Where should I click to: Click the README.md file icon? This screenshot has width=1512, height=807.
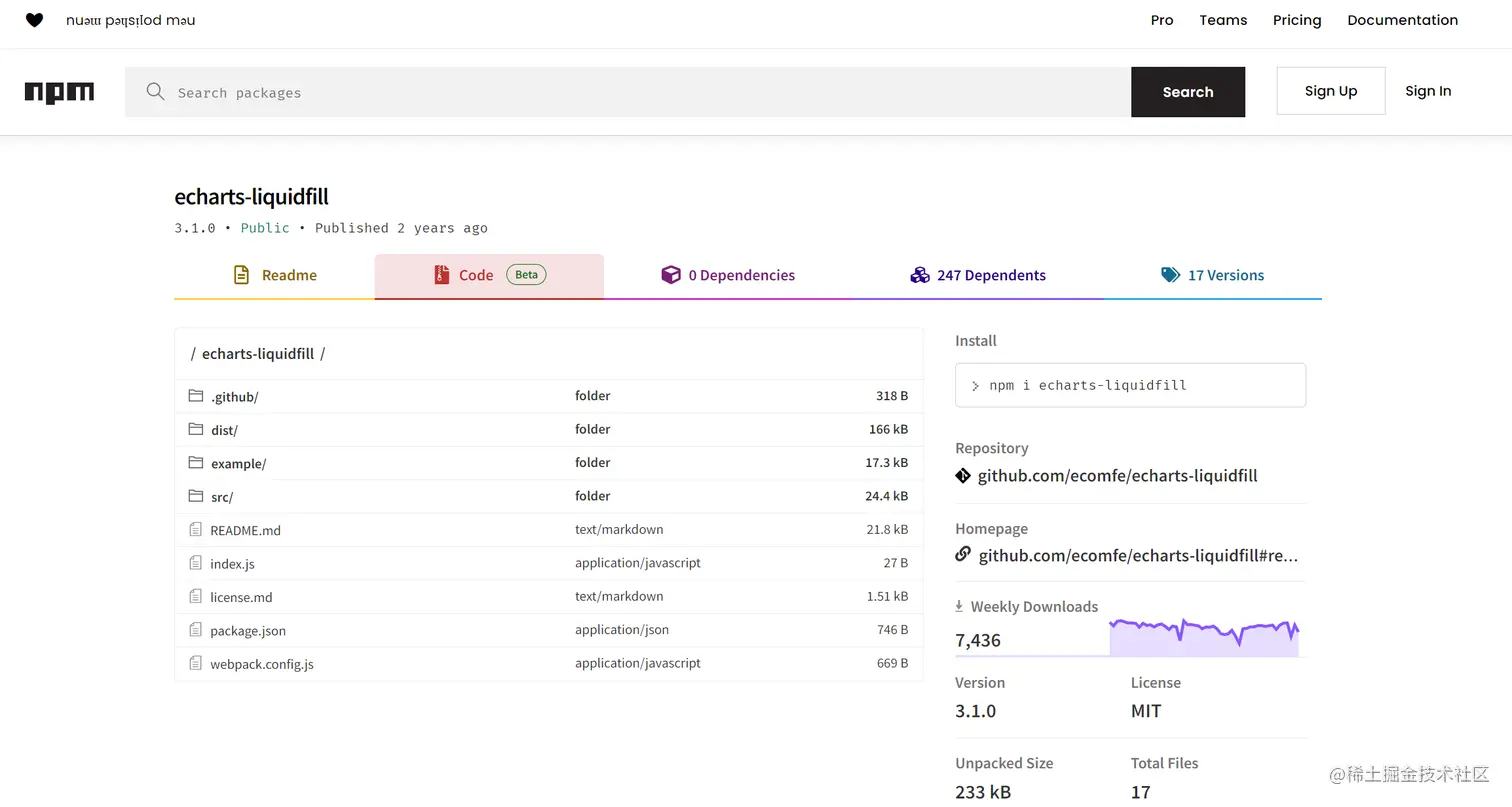(196, 529)
